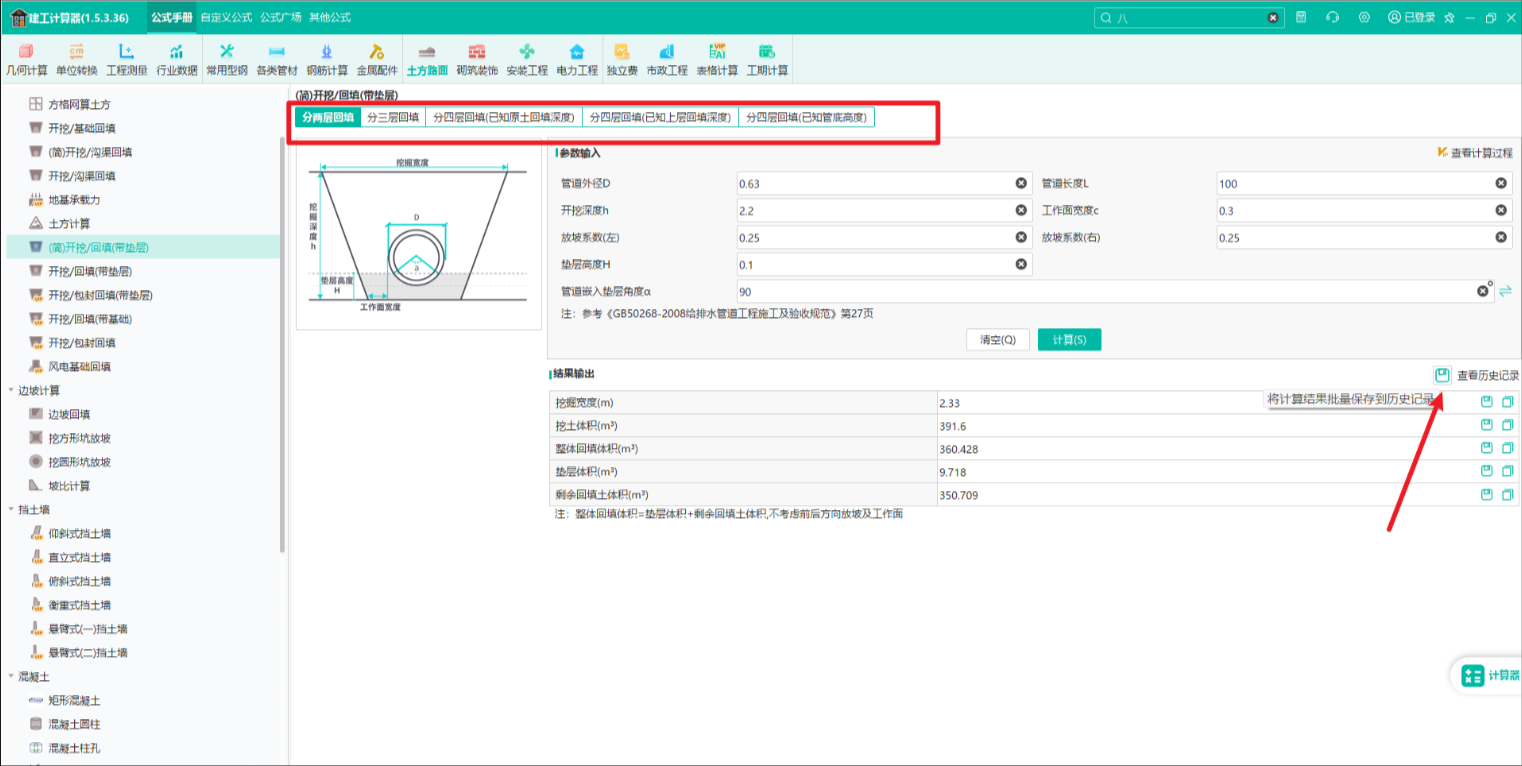
Task: Collapse the 边坡计算 tree group
Action: pyautogui.click(x=11, y=390)
